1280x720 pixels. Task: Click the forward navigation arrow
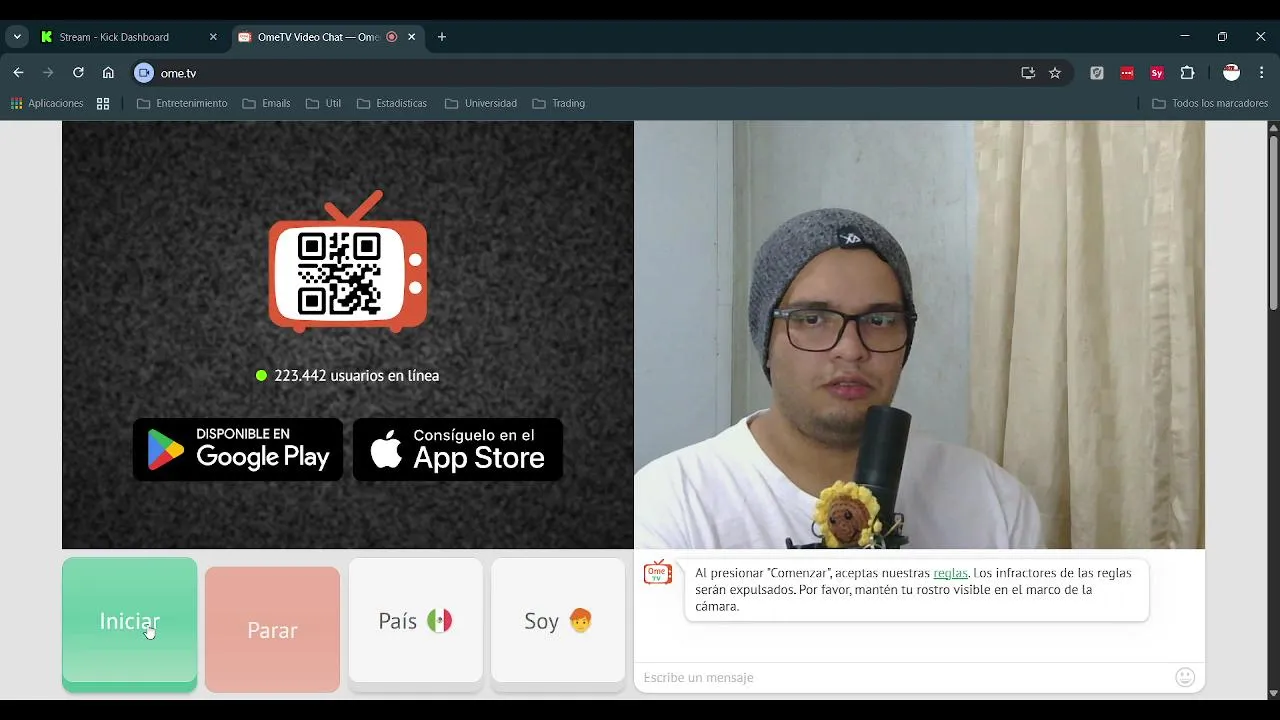pos(48,73)
